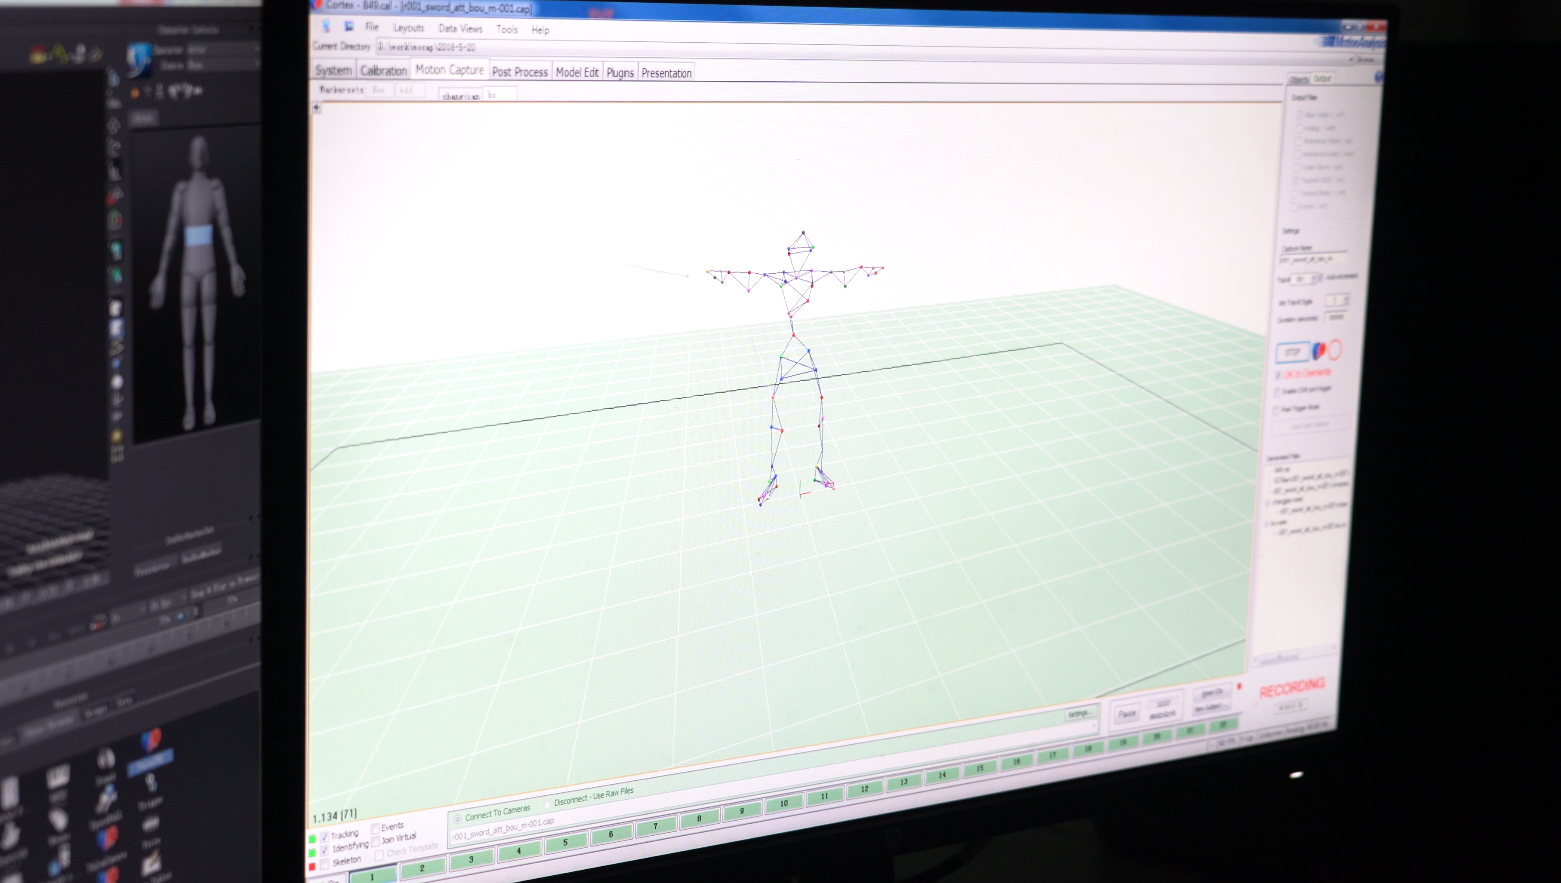Click the first small icon left of File
1561x883 pixels.
(x=326, y=27)
